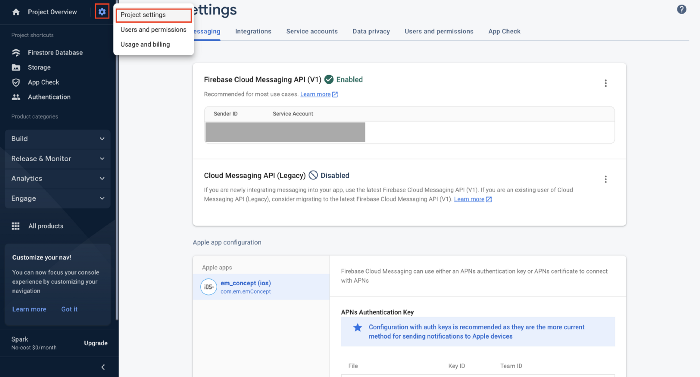Open the Data privacy tab

pyautogui.click(x=371, y=31)
